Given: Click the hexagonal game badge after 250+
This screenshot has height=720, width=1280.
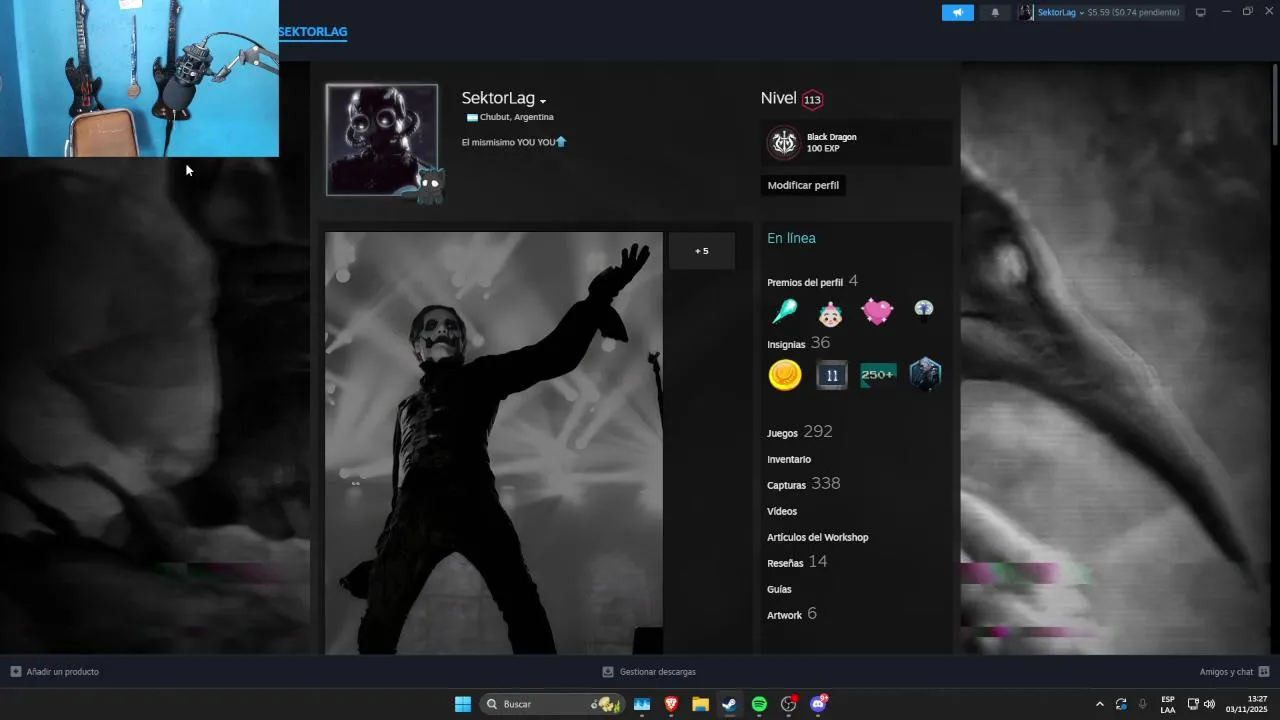Looking at the screenshot, I should 925,375.
